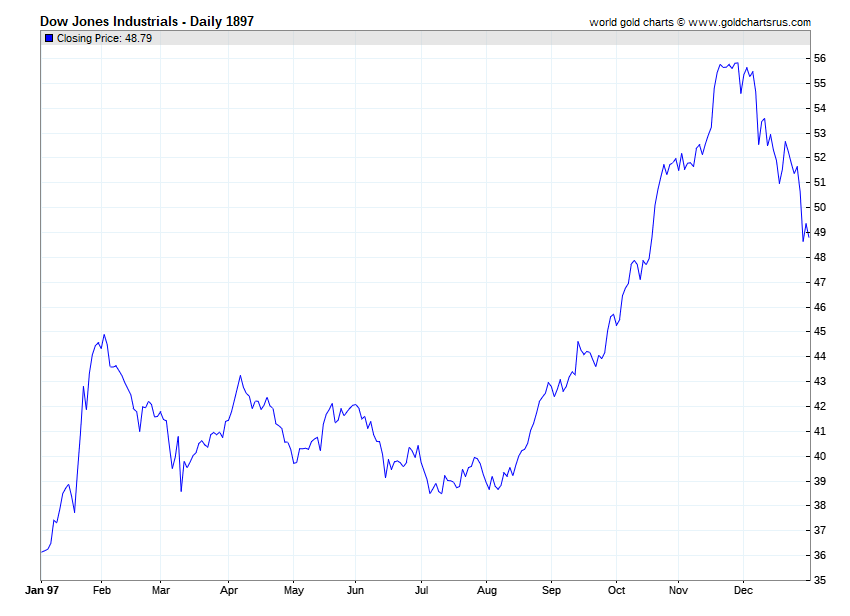Click the 'Oct' x-axis label
This screenshot has height=616, width=850.
(x=616, y=590)
